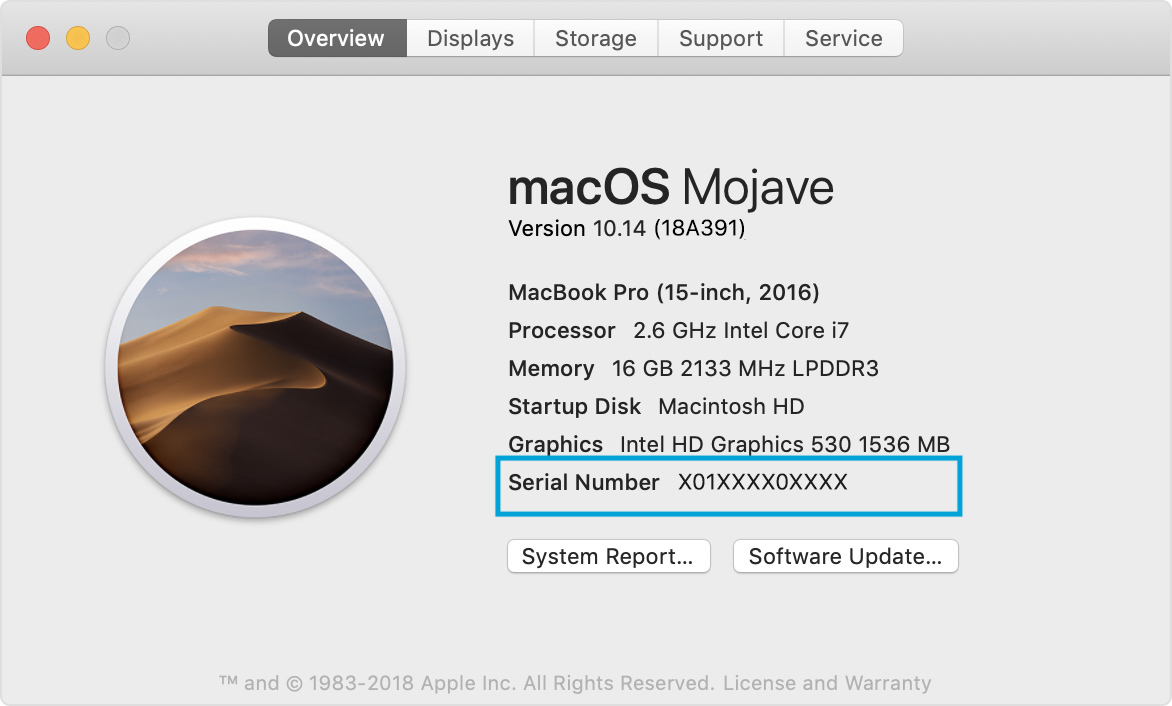Click the System Report button
The width and height of the screenshot is (1172, 706).
(608, 556)
